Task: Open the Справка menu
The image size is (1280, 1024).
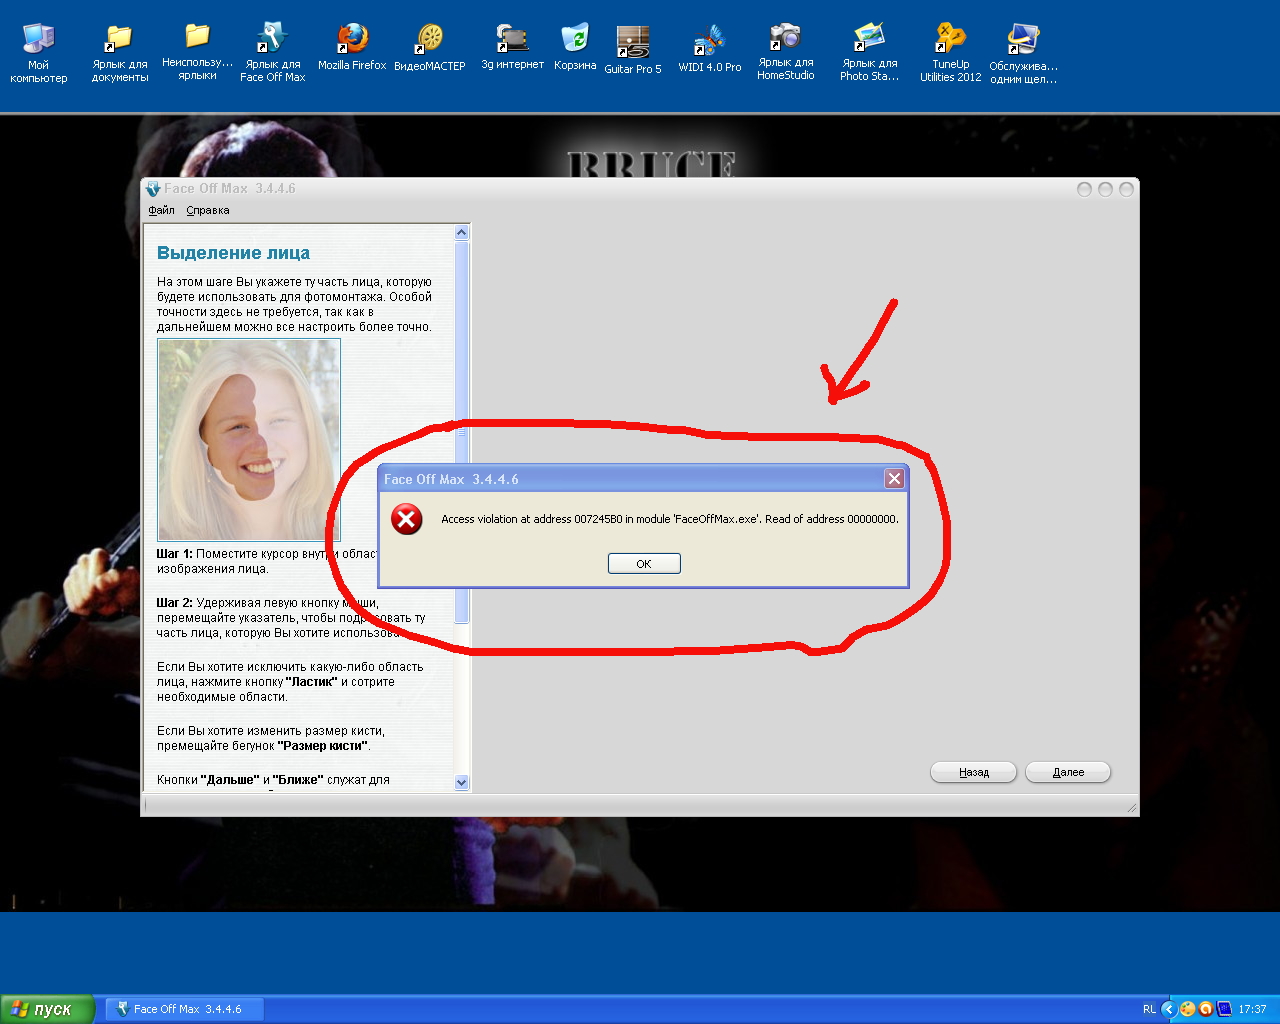Action: click(208, 210)
